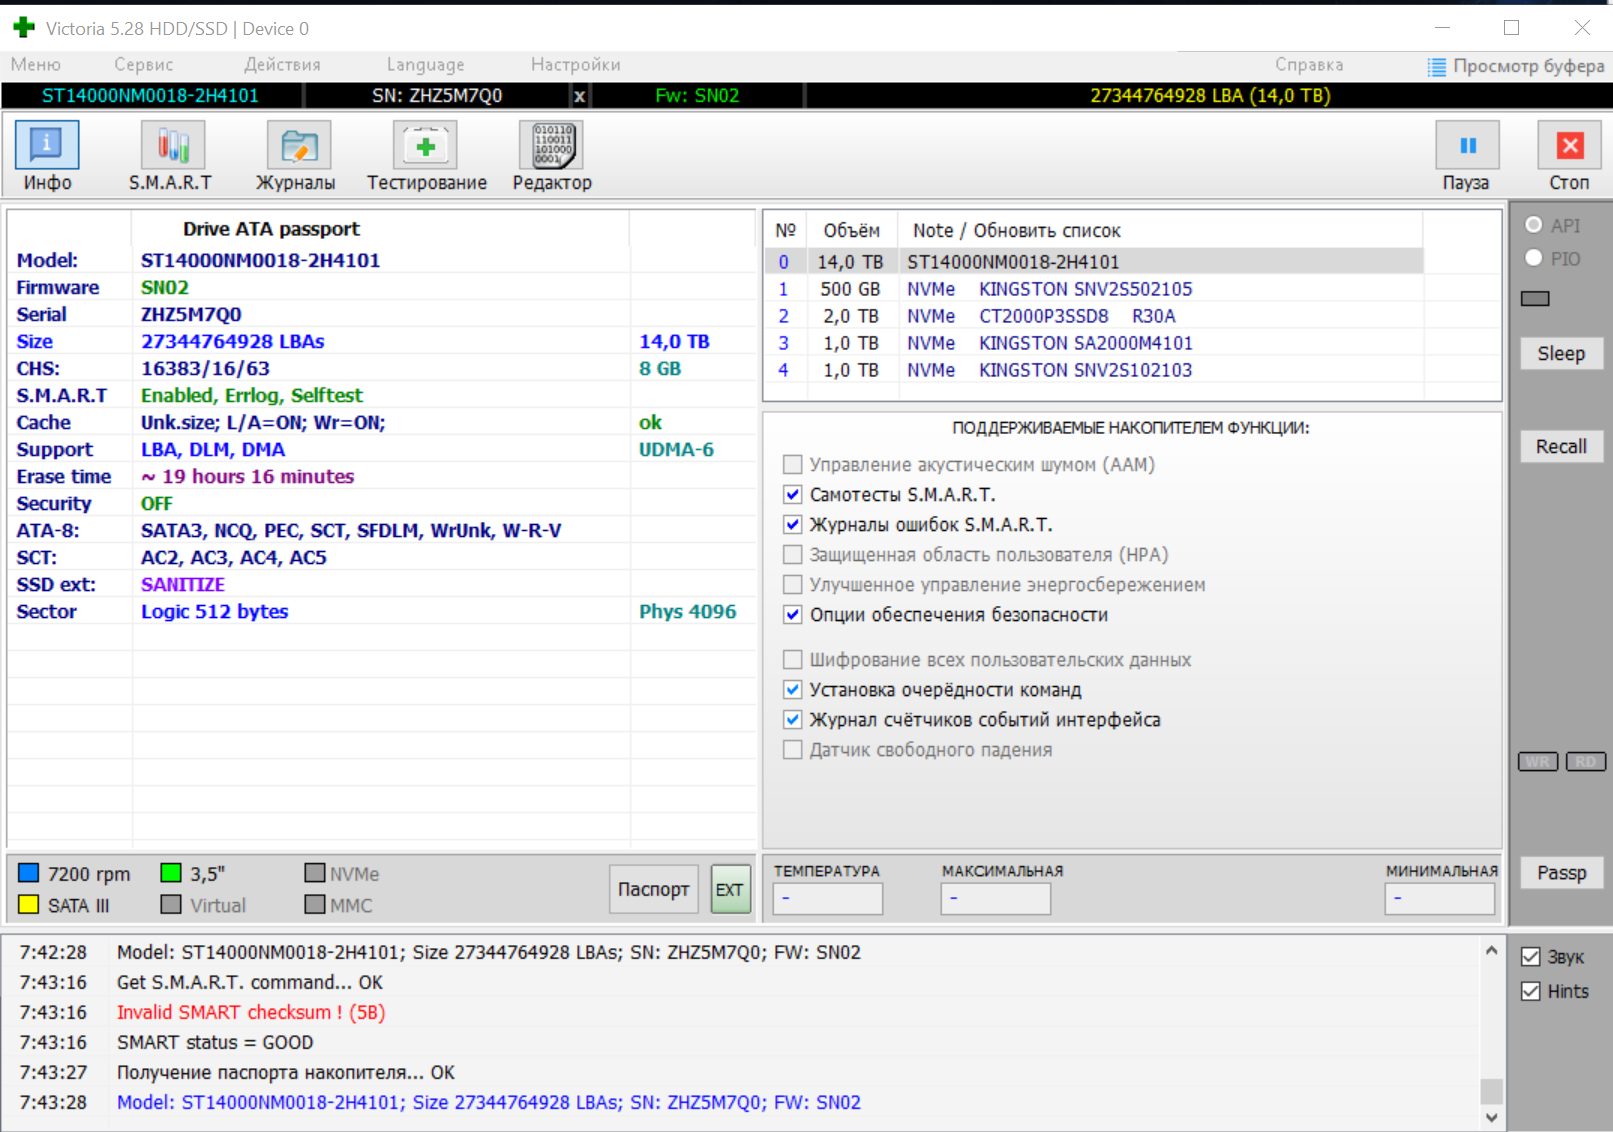Click the Sleep button
Image resolution: width=1613 pixels, height=1132 pixels.
click(x=1561, y=353)
